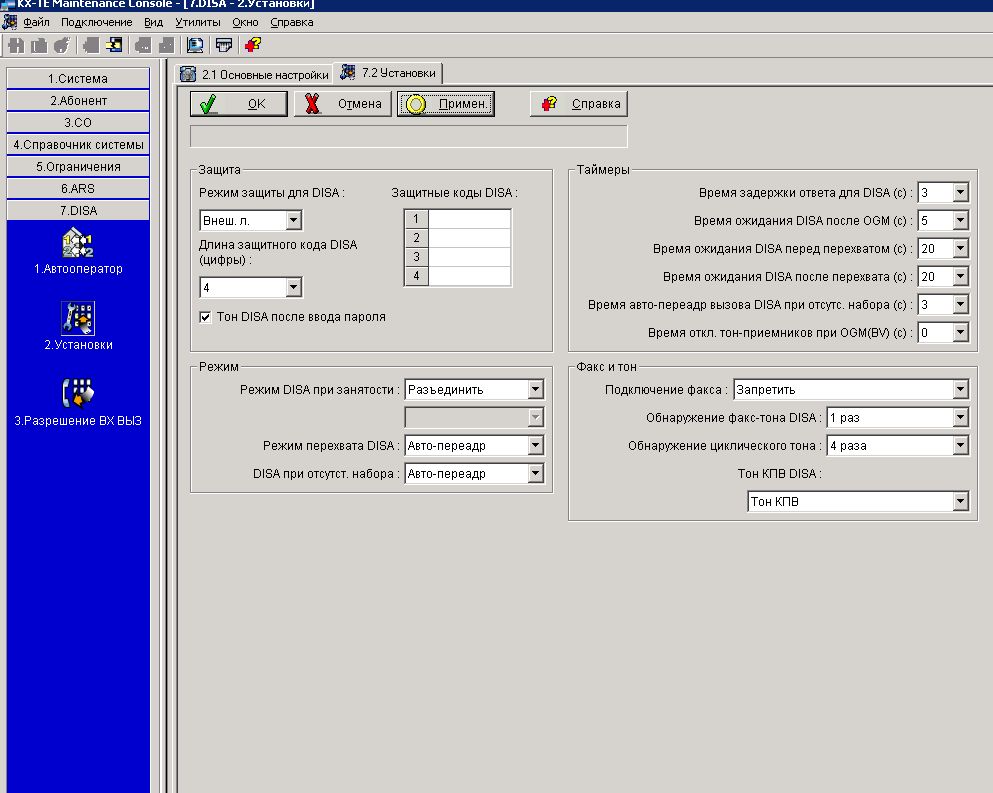The height and width of the screenshot is (793, 993).
Task: Click DISA security code field number 1
Action: pyautogui.click(x=469, y=219)
